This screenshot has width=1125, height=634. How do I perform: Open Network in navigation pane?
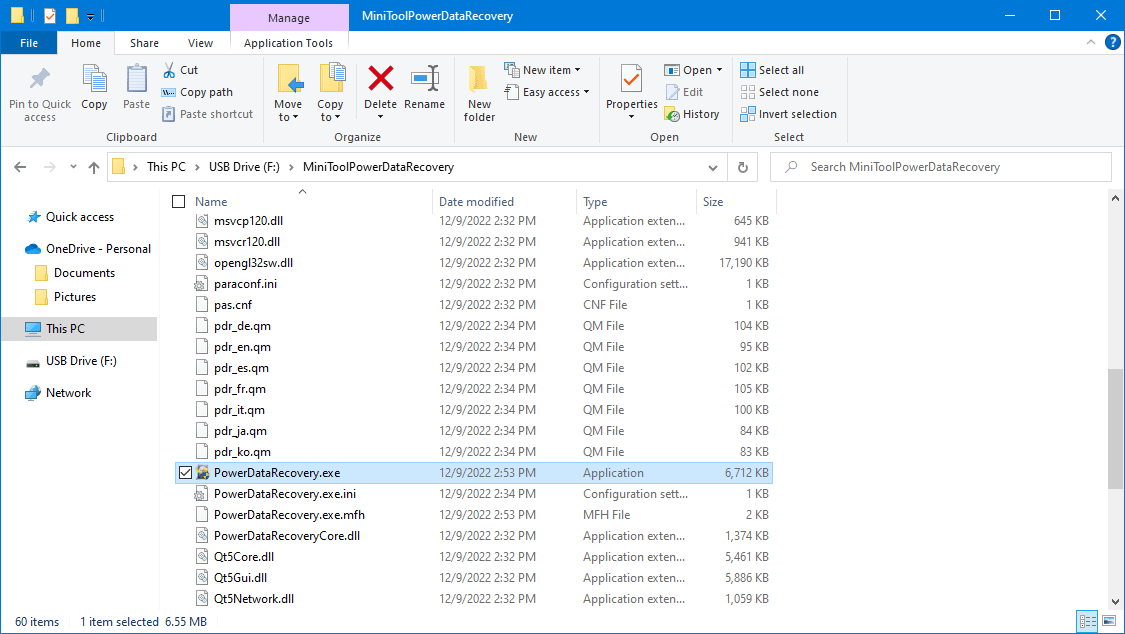[68, 393]
